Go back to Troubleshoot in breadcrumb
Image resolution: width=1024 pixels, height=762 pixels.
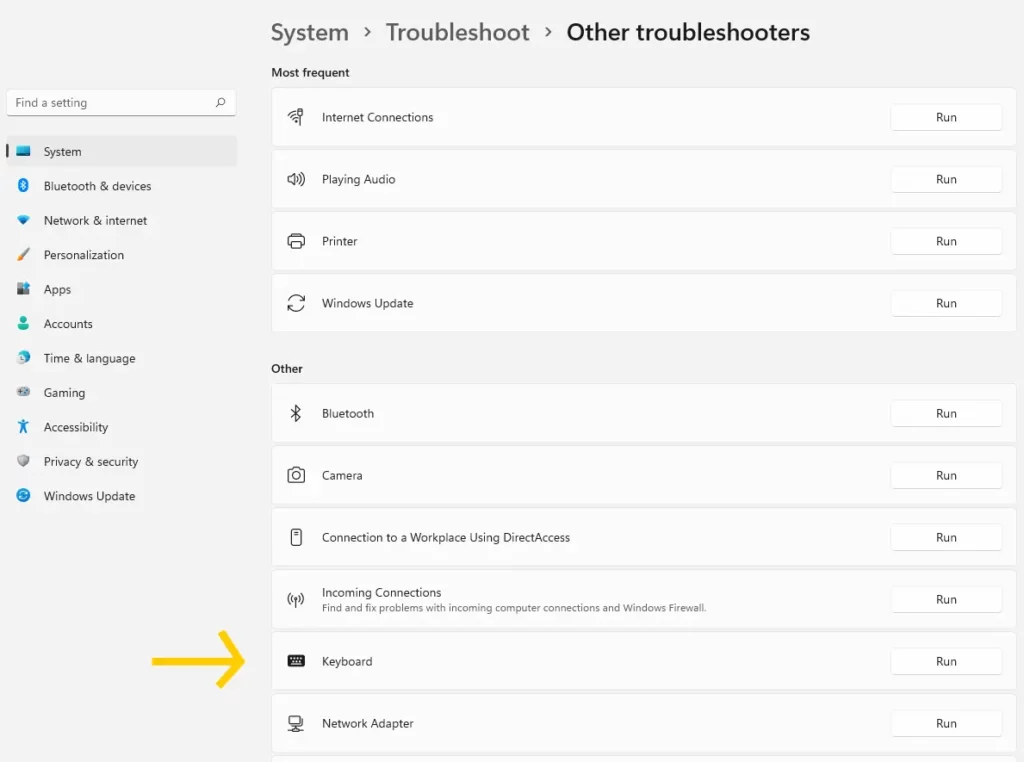(457, 33)
